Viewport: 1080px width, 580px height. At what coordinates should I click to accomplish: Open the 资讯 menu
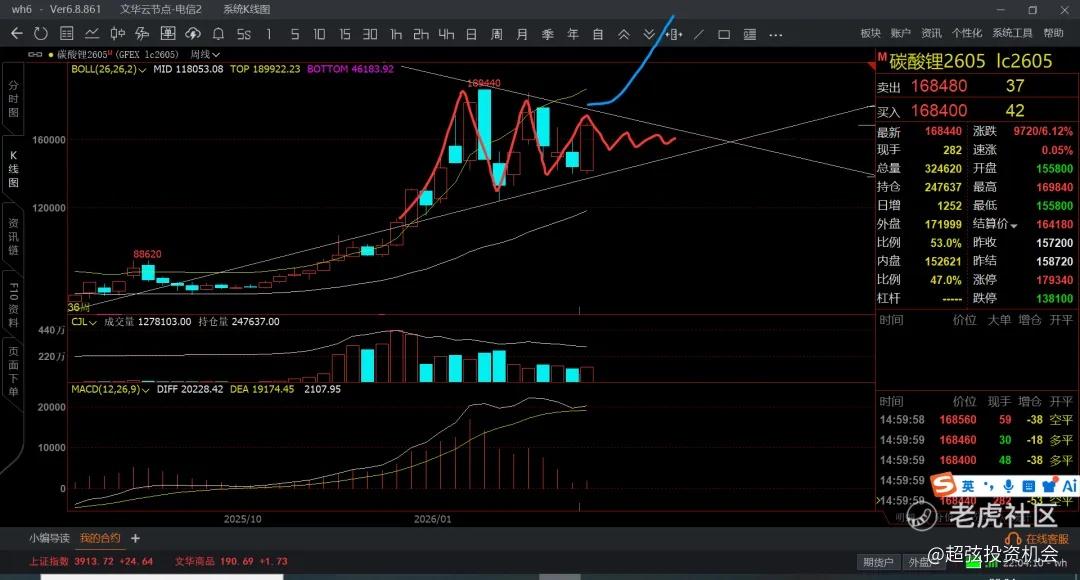click(931, 33)
